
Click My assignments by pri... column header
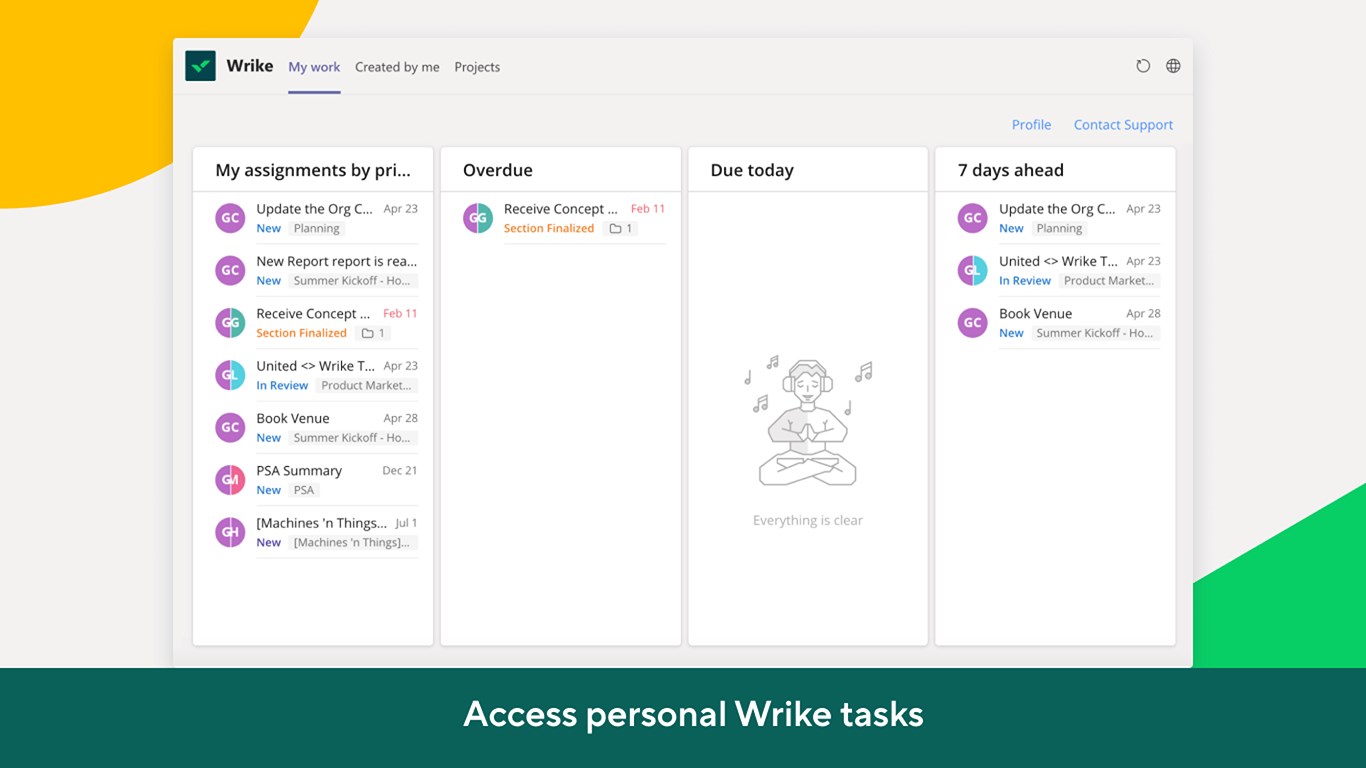click(x=313, y=170)
